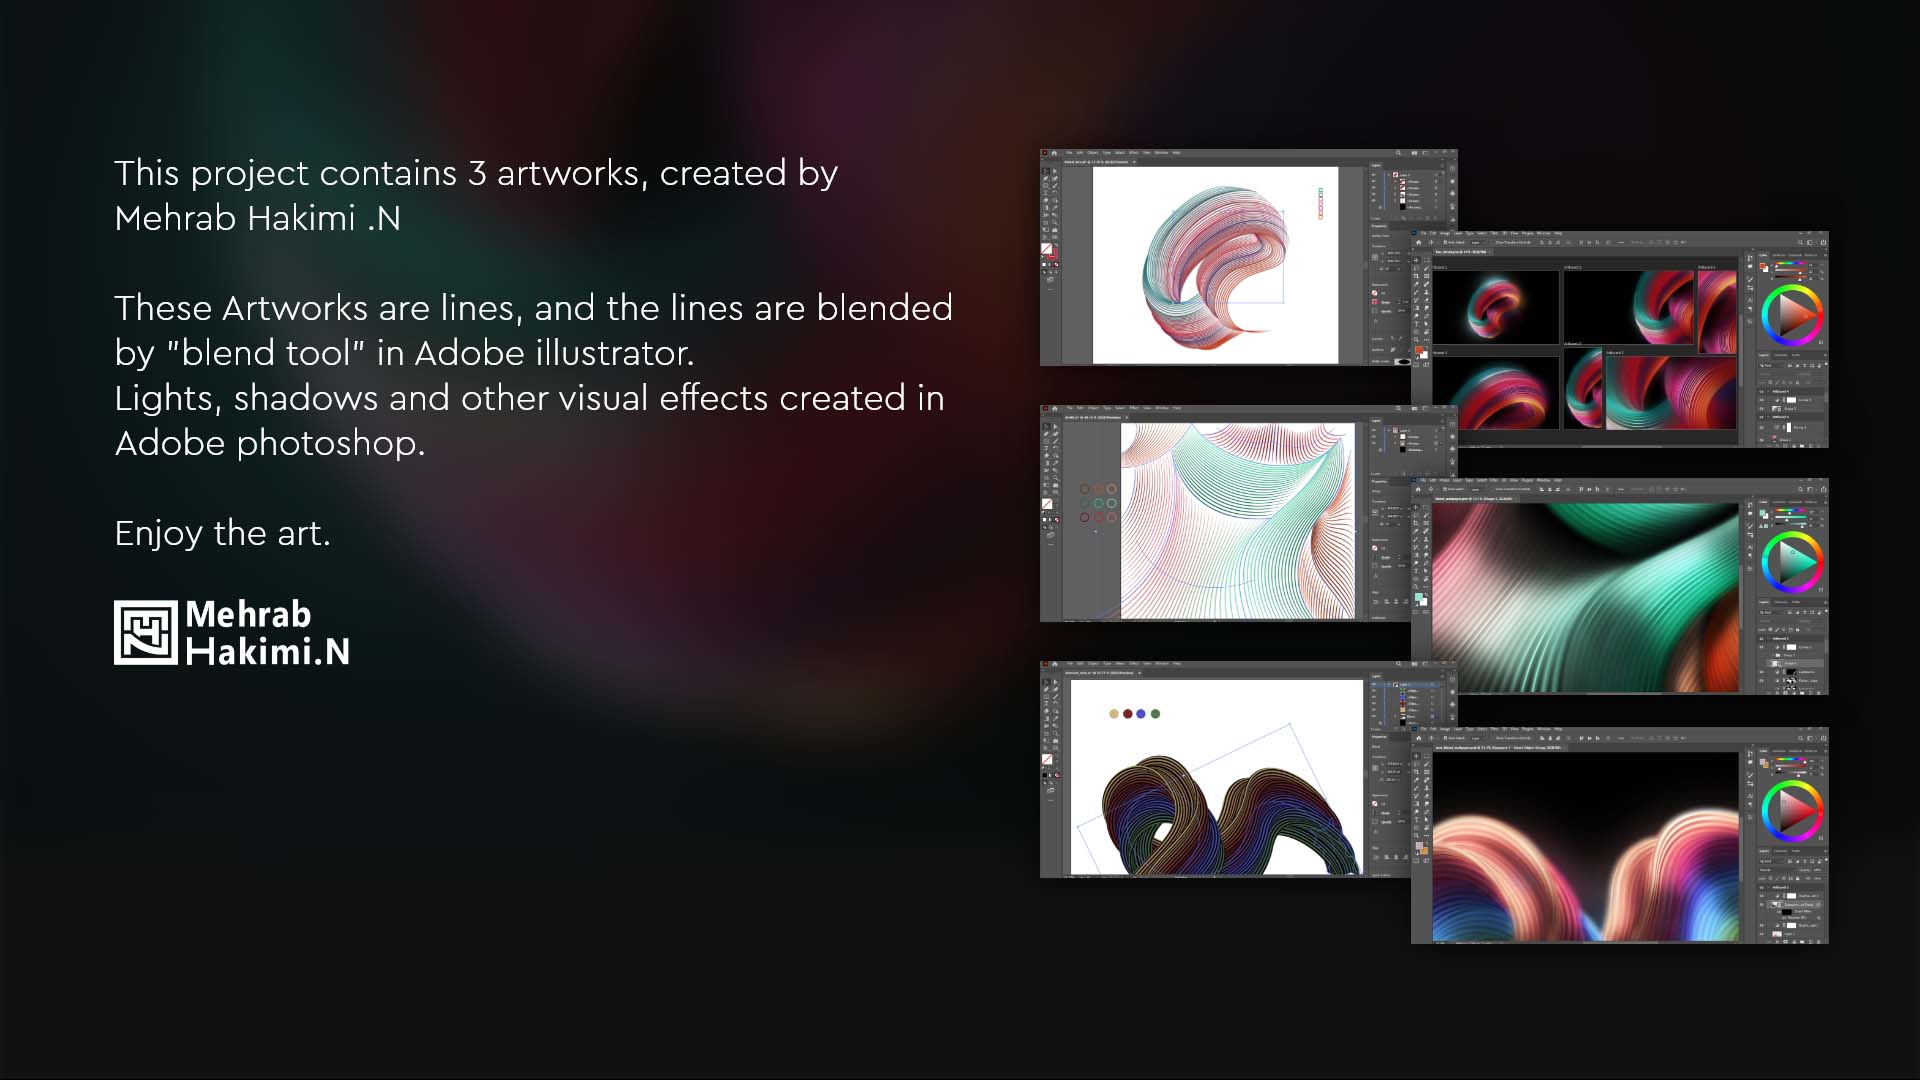Hide a Shape layer using its eye icon
Image resolution: width=1920 pixels, height=1080 pixels.
pyautogui.click(x=1762, y=409)
